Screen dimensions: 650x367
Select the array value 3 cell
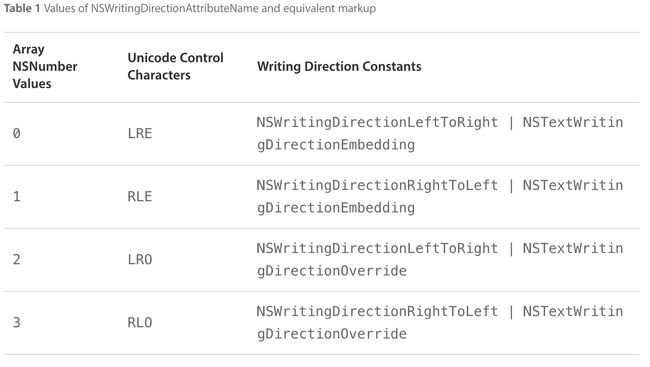[16, 323]
